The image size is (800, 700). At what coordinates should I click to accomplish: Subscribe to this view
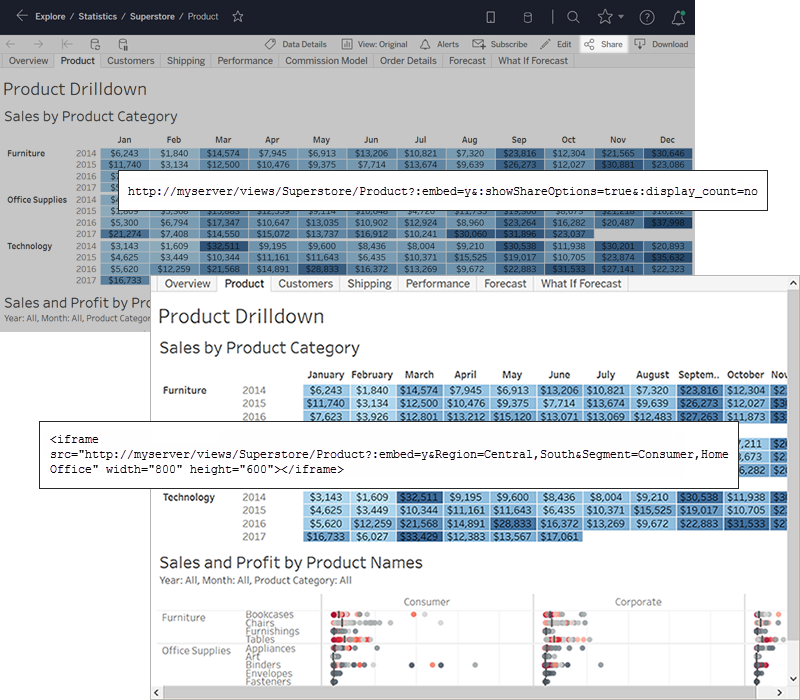point(499,44)
